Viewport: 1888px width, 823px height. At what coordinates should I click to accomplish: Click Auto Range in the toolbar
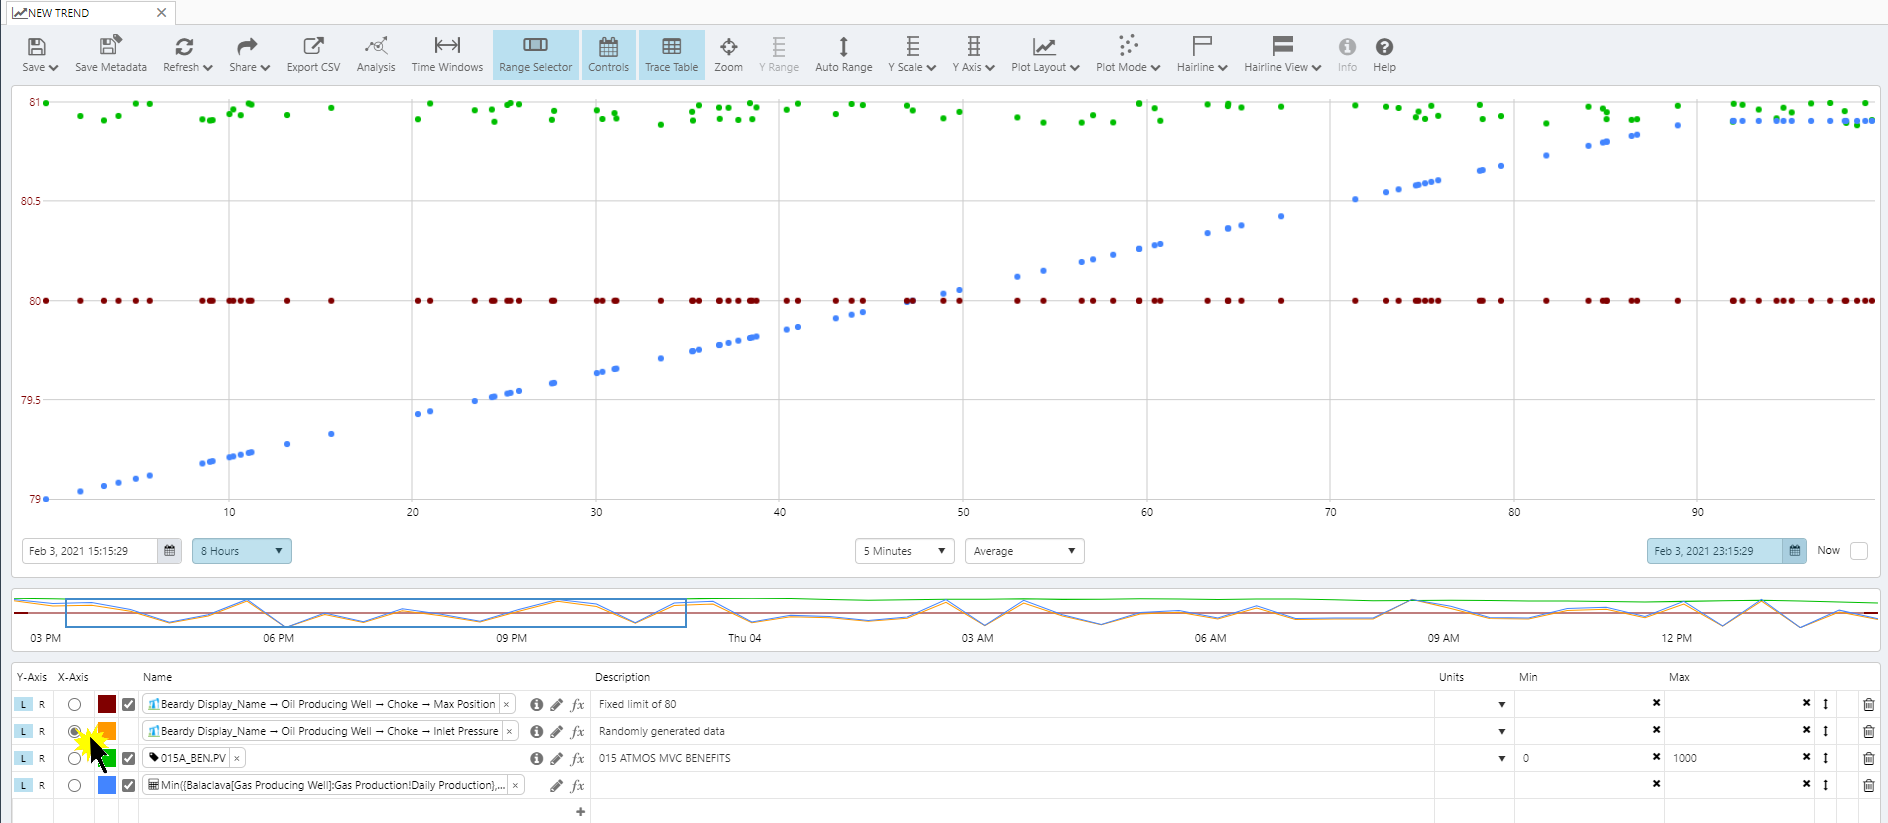(843, 54)
